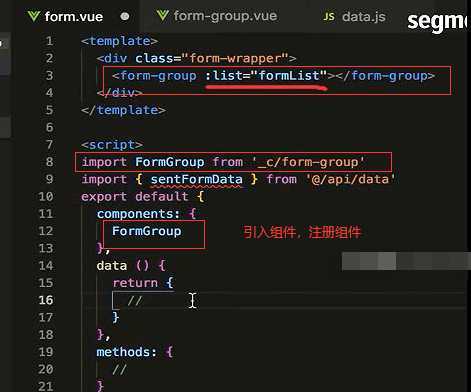
Task: Open the data.js tab
Action: (355, 17)
